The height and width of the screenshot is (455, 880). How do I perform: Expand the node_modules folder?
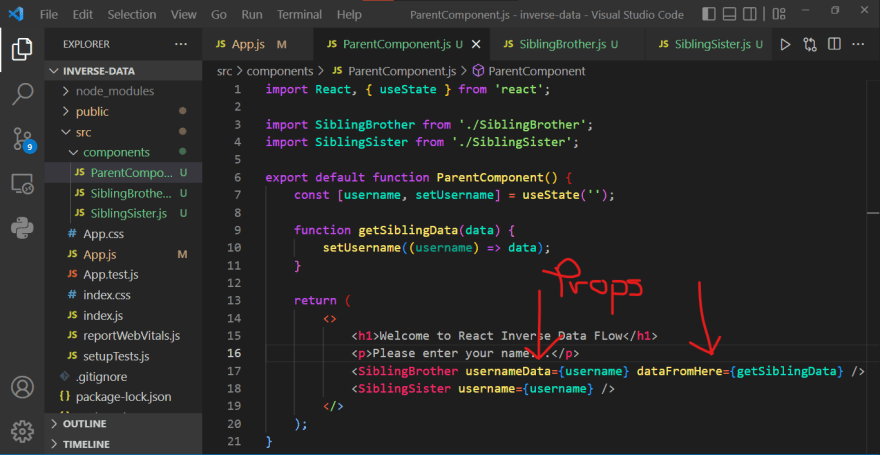point(123,91)
